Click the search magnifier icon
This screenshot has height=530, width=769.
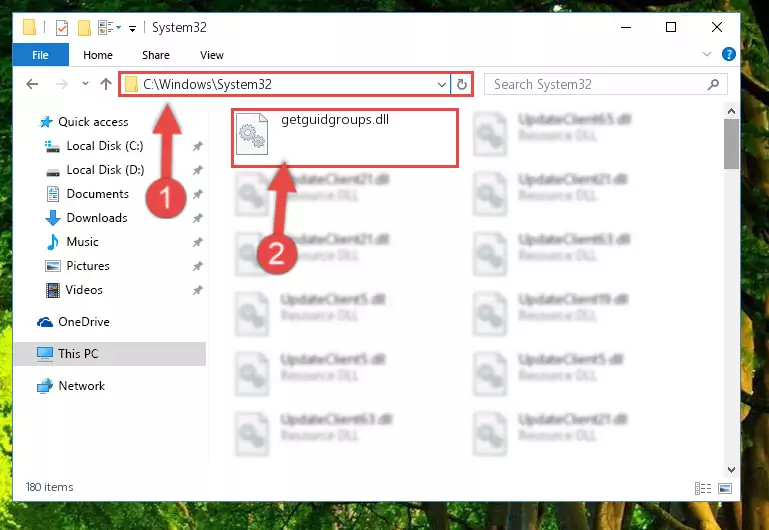pos(714,84)
